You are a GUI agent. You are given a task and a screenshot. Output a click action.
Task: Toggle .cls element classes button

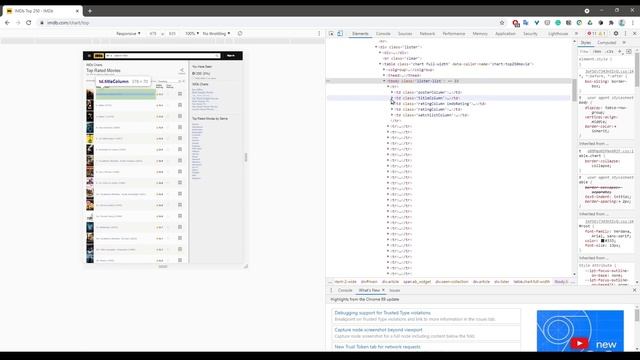[609, 51]
